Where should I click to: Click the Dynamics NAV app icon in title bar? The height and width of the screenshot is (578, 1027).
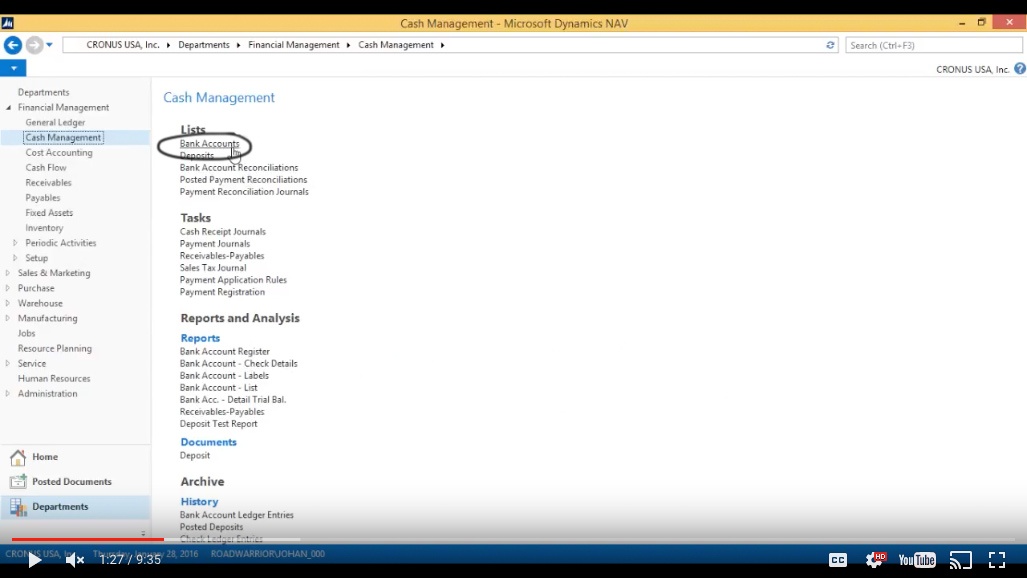7,23
